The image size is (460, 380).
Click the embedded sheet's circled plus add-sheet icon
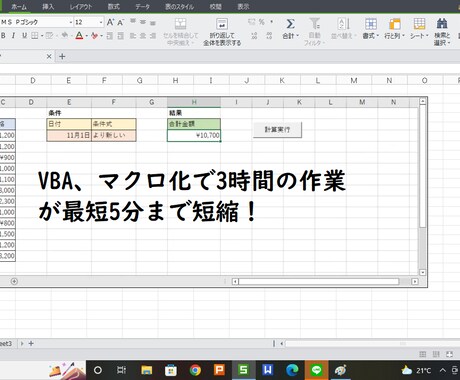[14, 281]
